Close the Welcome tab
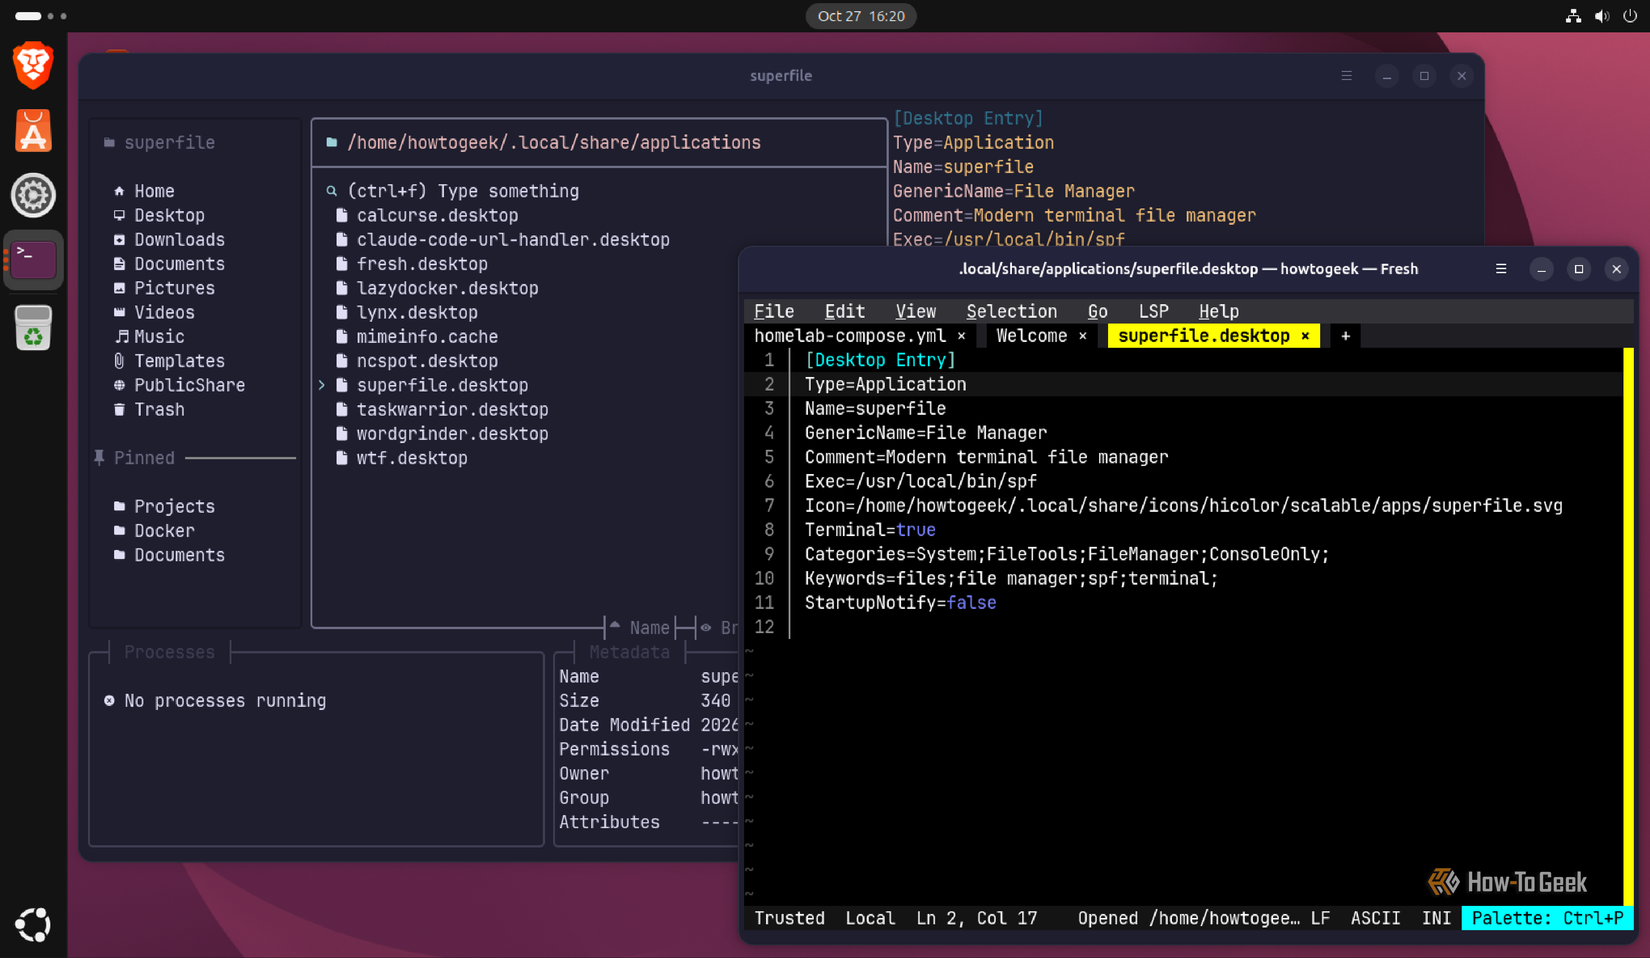 1082,336
